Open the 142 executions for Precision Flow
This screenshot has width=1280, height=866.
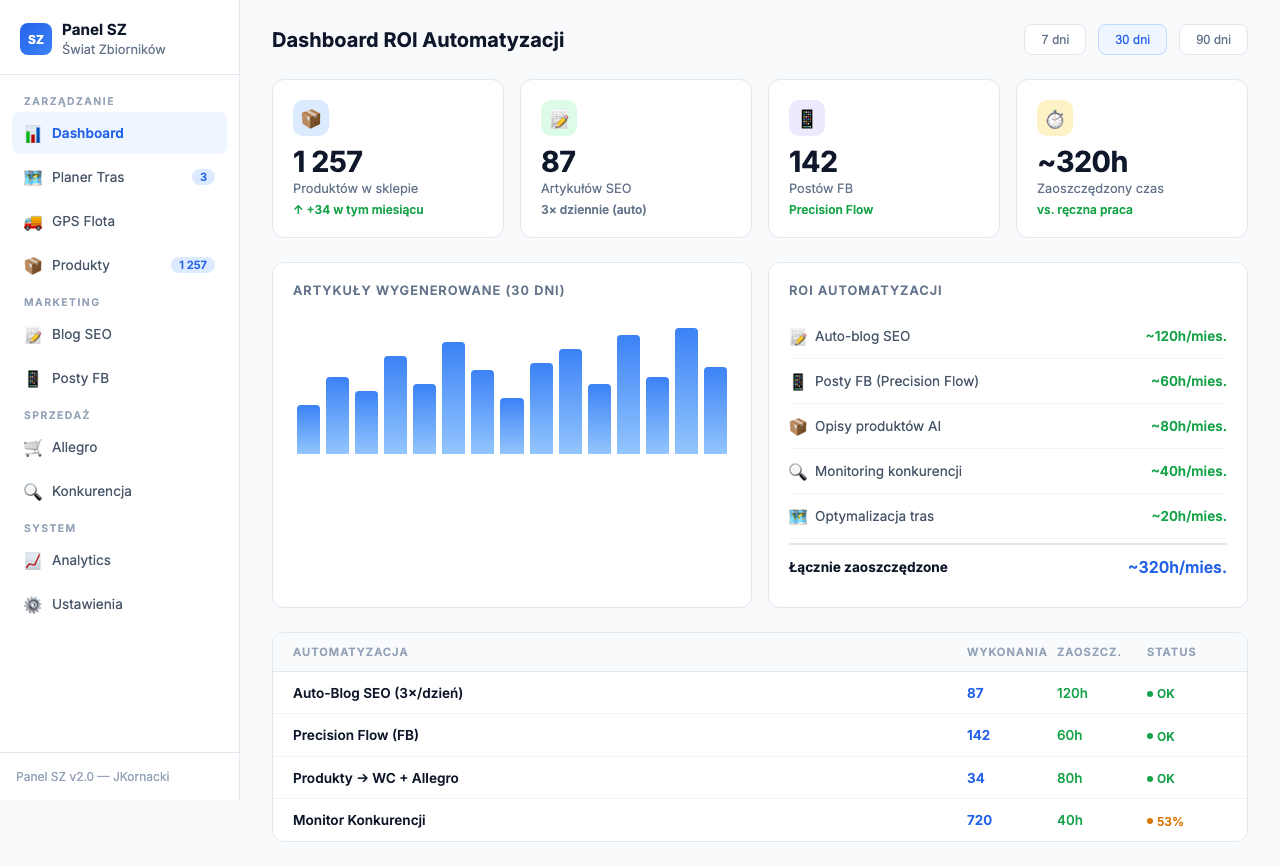978,735
